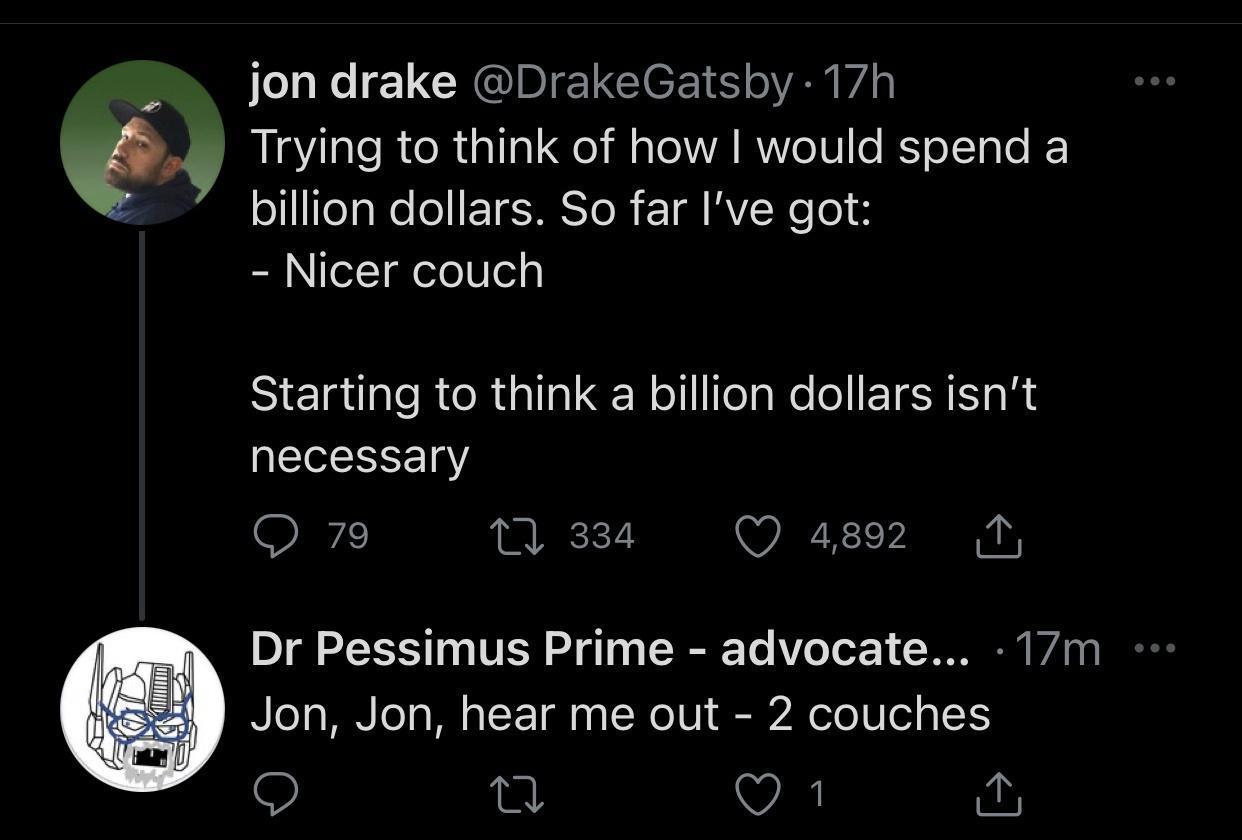This screenshot has height=840, width=1242.
Task: Like Dr Pessimus Prime's reply
Action: (x=757, y=795)
